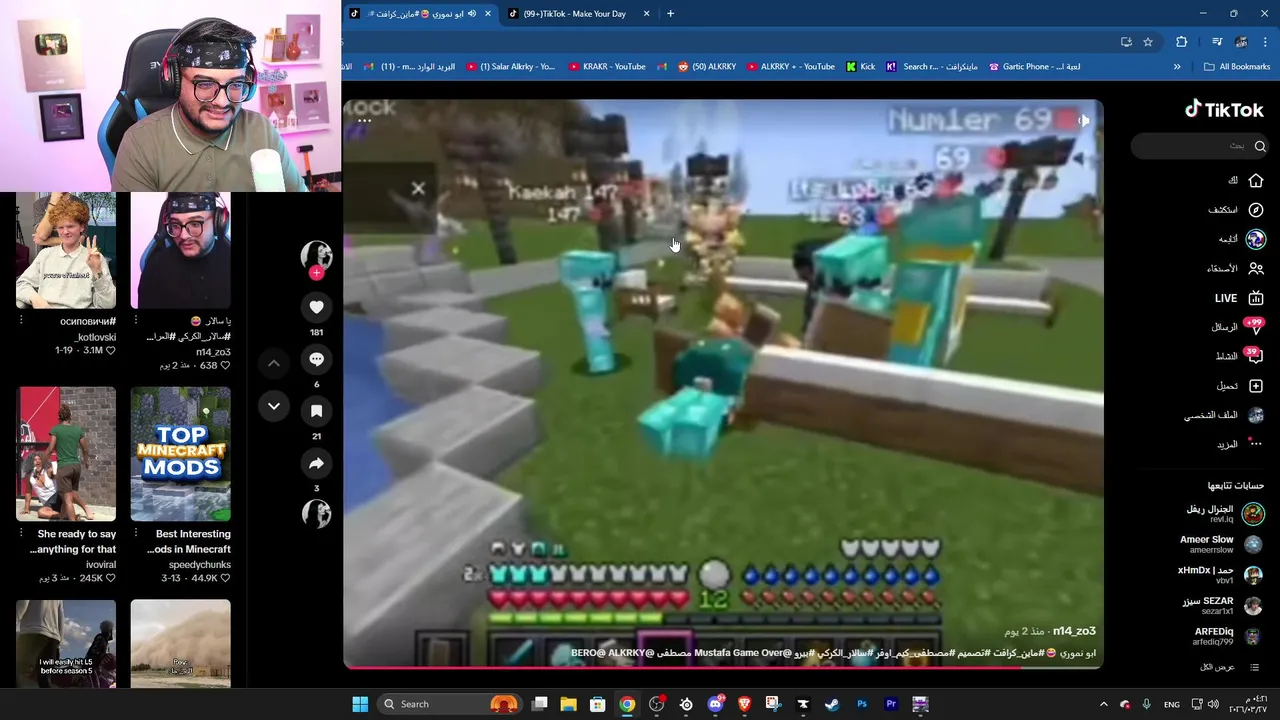Viewport: 1280px width, 720px height.
Task: Open followed account Ameer Slow
Action: 1220,544
